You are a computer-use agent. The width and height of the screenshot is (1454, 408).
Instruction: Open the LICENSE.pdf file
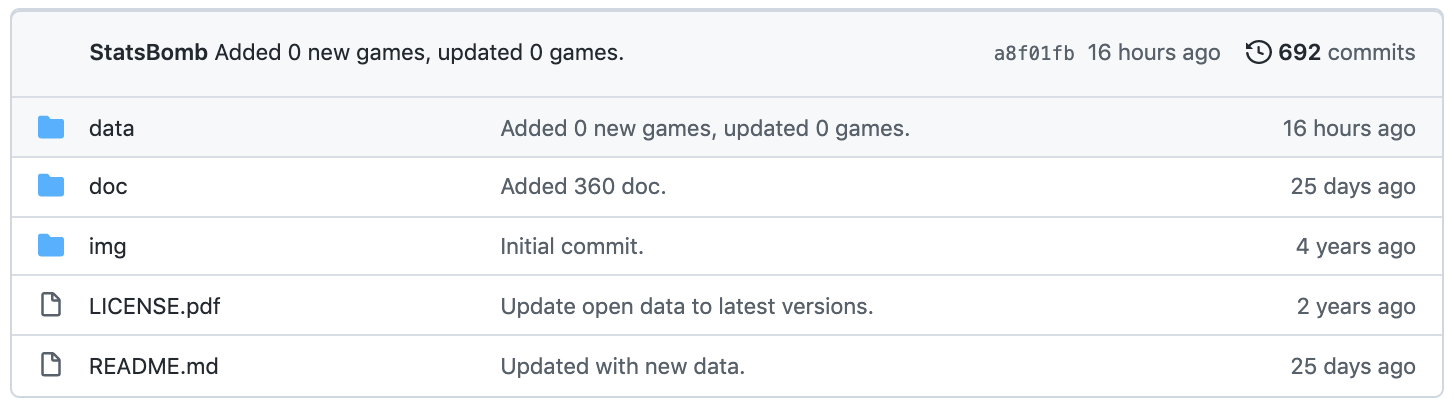tap(154, 306)
